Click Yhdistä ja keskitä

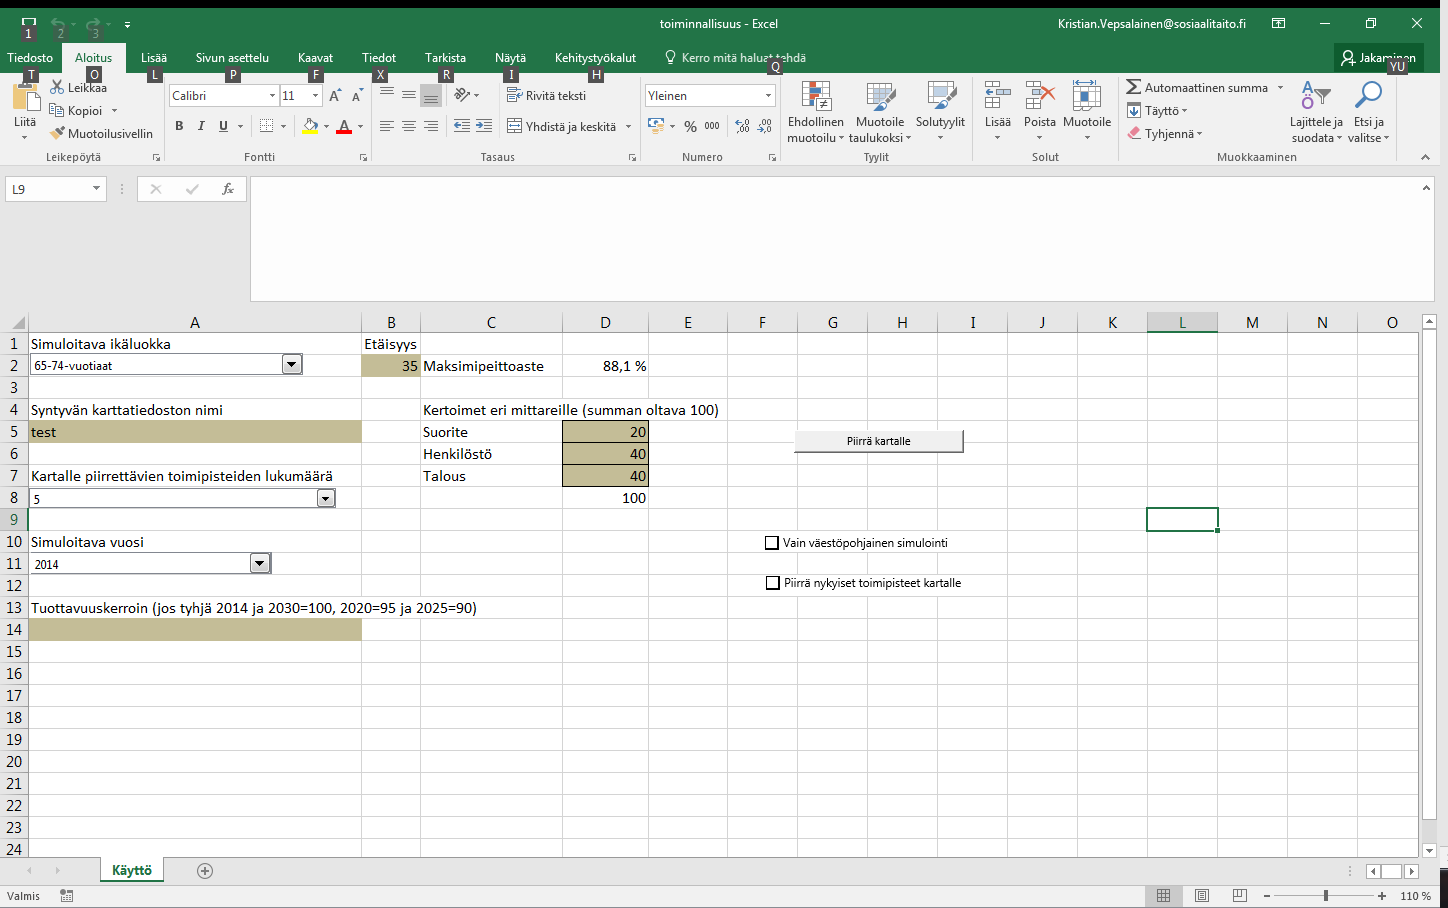[561, 126]
